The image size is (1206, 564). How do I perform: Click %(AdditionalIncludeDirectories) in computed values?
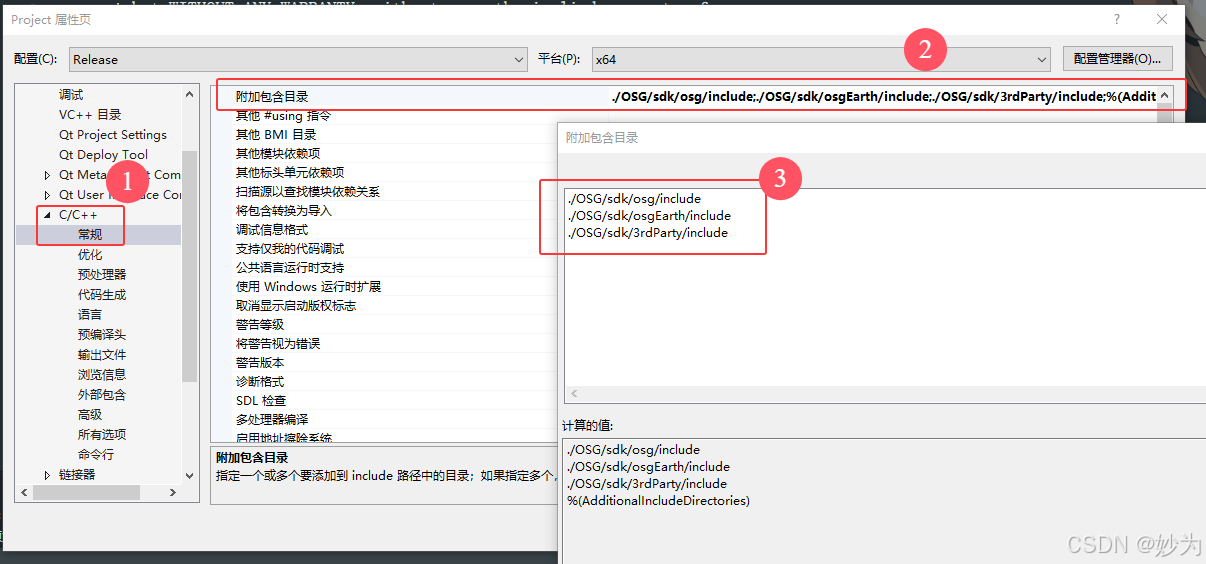pos(658,500)
